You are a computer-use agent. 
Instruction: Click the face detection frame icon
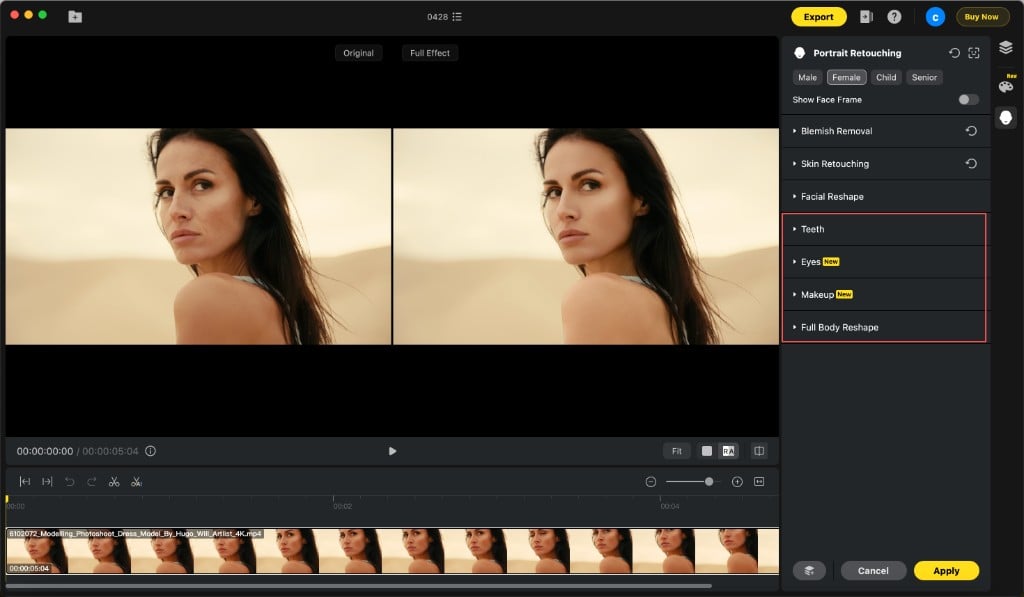coord(974,53)
